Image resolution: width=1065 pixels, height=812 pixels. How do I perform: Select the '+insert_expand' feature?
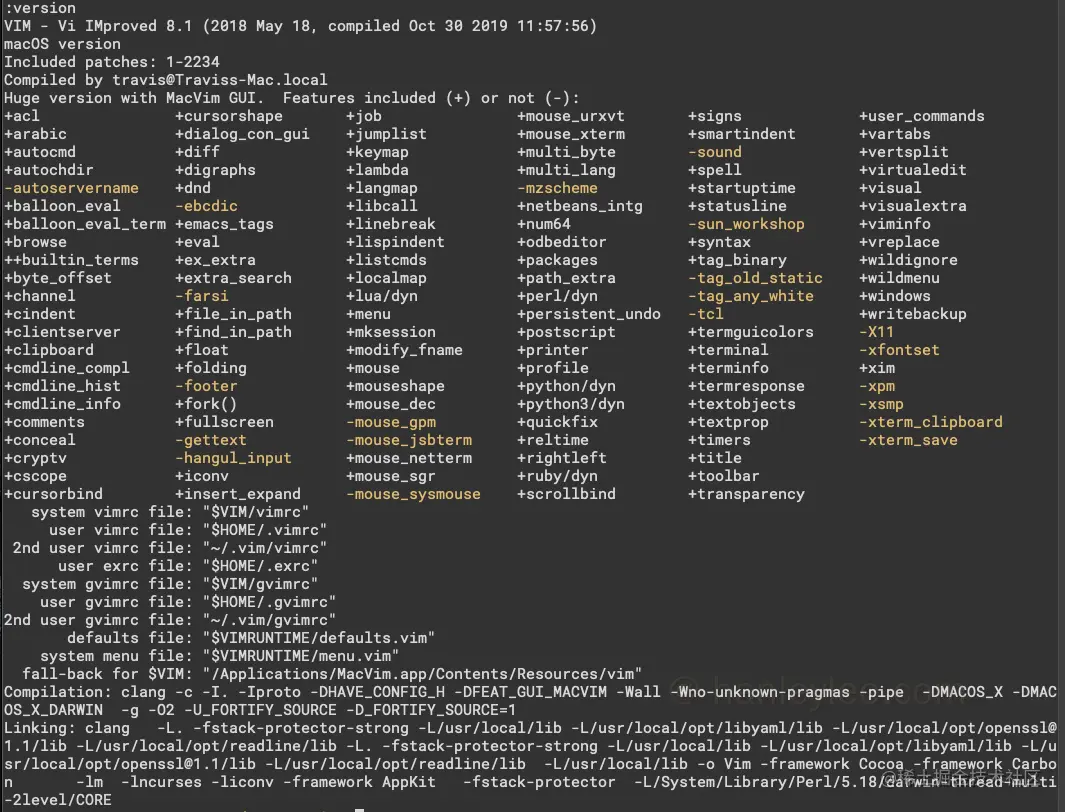[238, 494]
